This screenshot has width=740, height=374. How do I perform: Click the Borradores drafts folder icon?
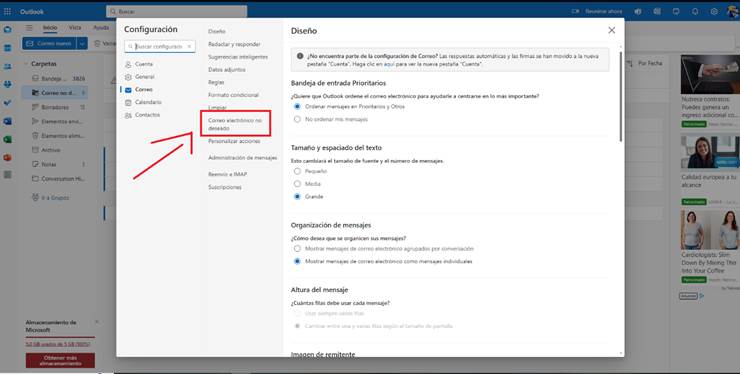tap(35, 107)
